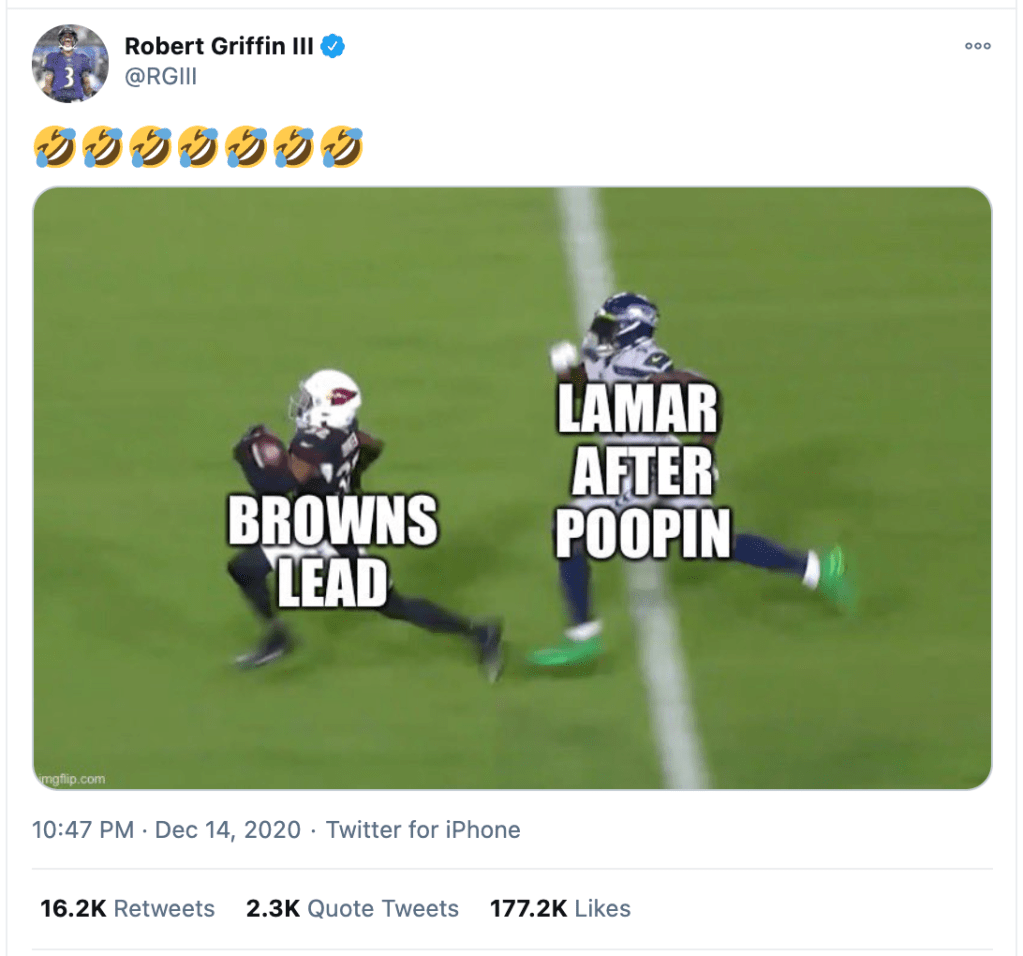The image size is (1023, 956).
Task: Click the first laughing emoji in the tweet
Action: (53, 146)
